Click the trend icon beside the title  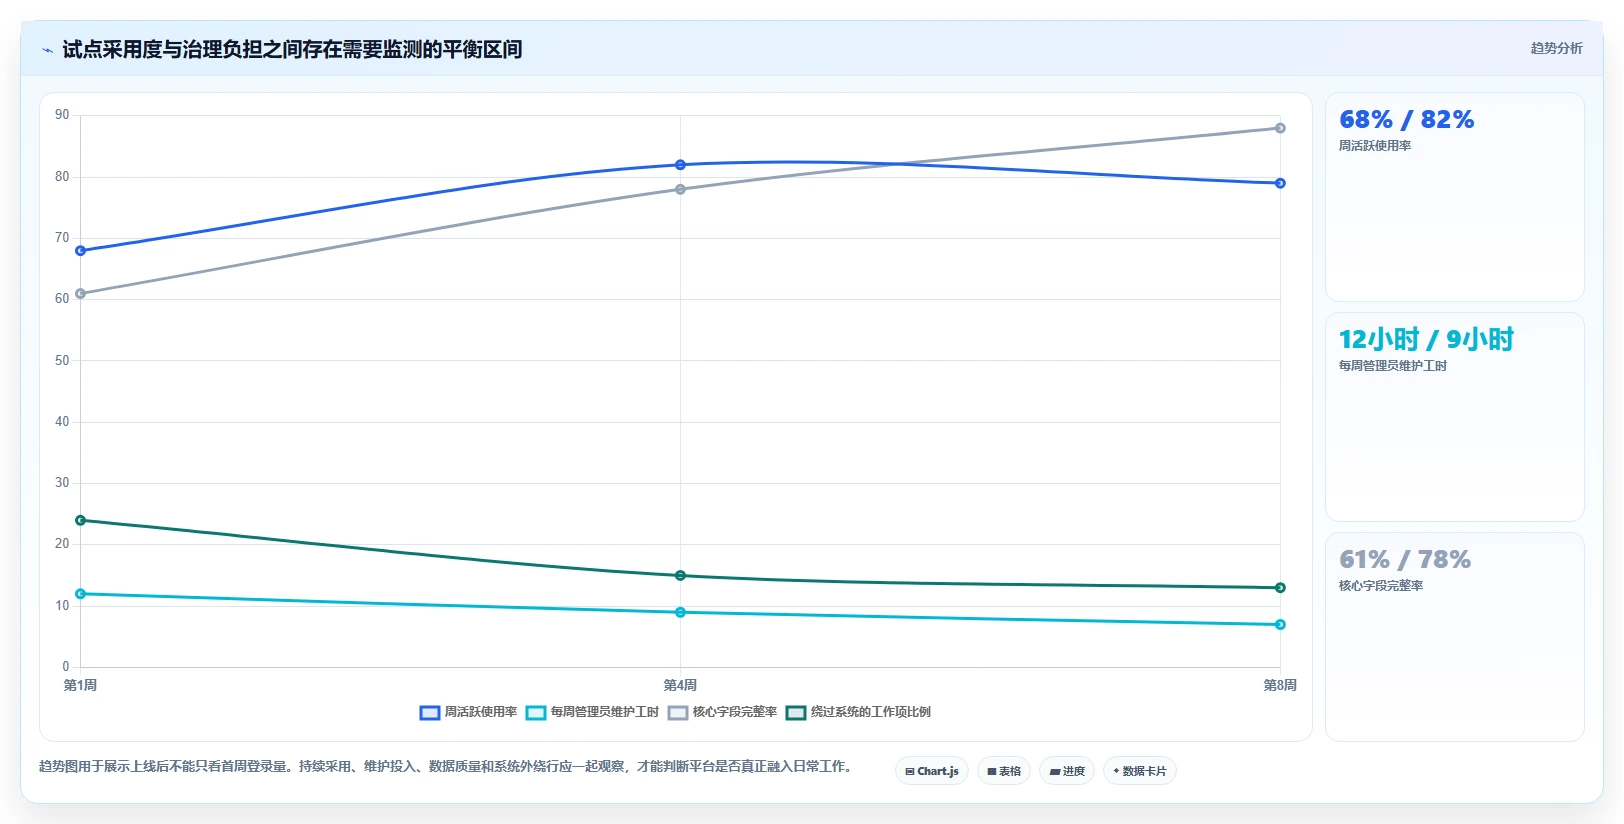(47, 50)
